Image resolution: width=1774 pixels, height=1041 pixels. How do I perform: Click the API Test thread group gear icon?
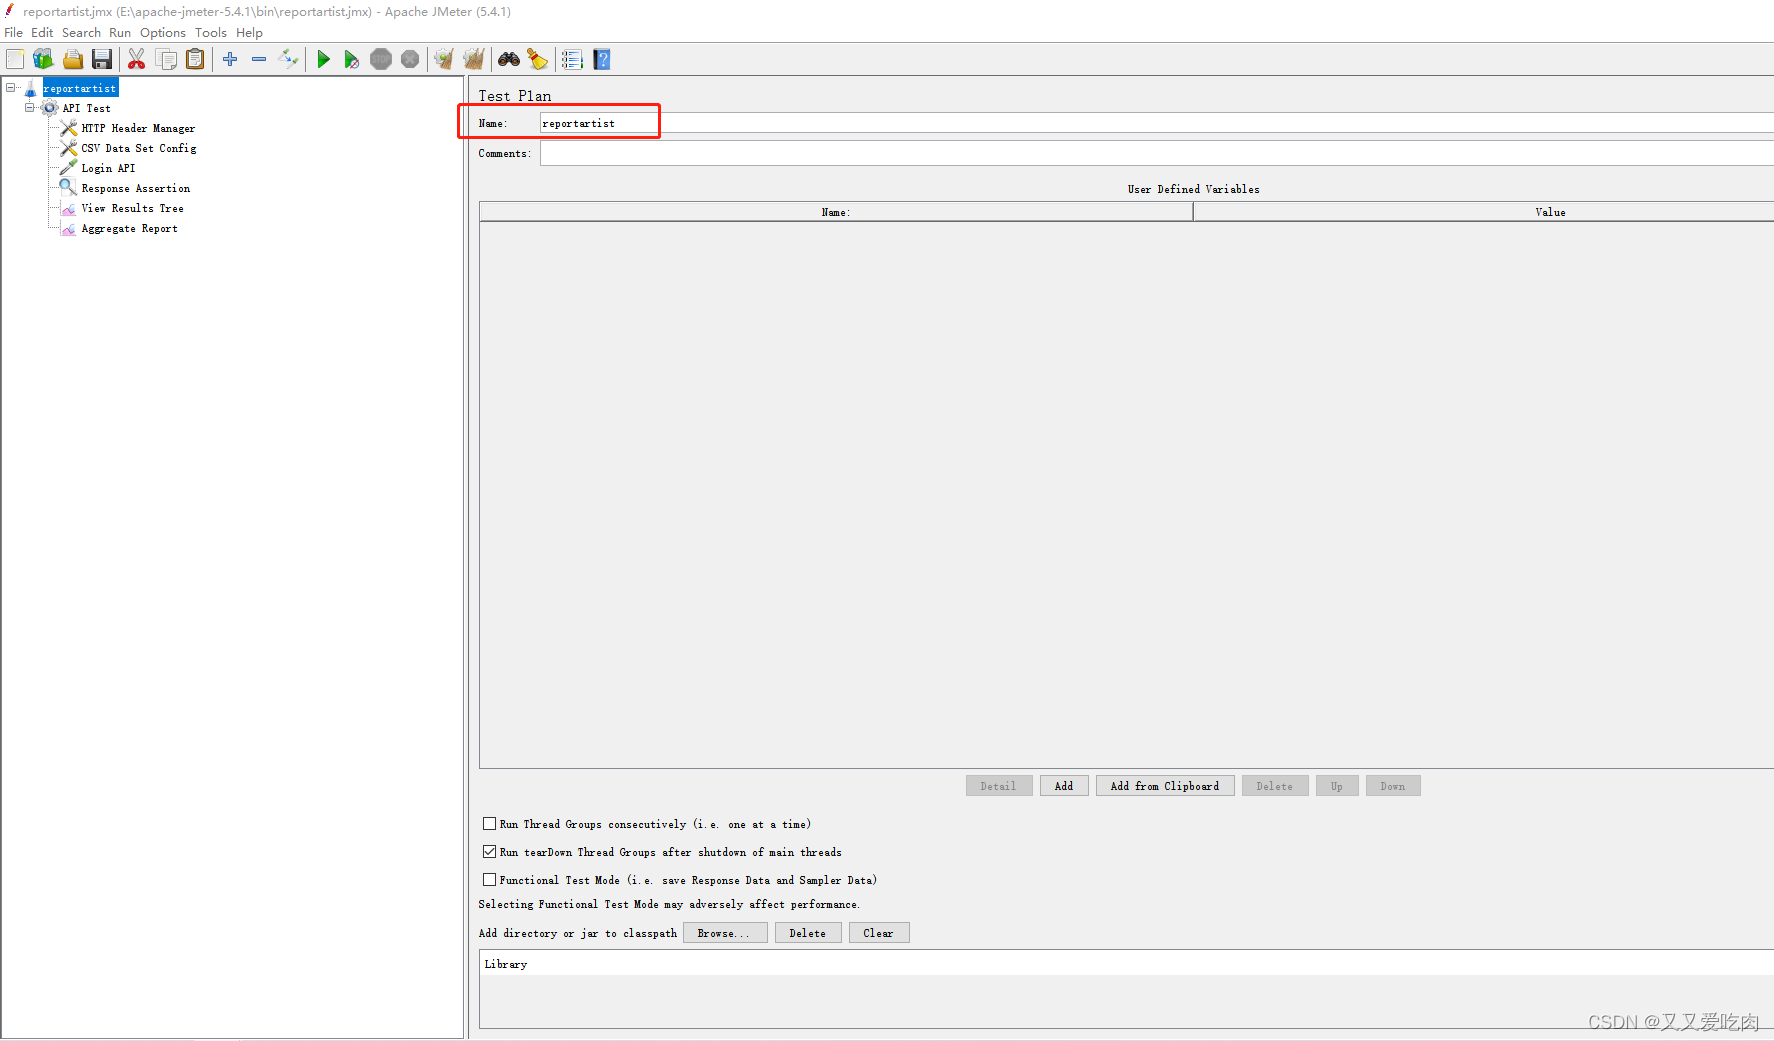click(x=50, y=108)
